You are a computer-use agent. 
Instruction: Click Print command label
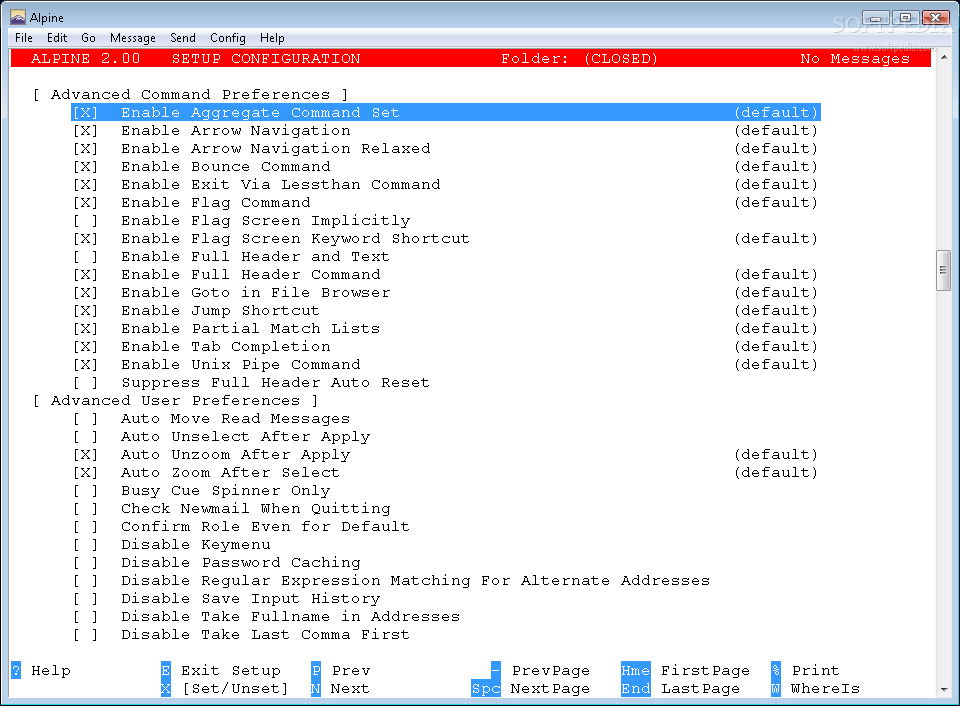click(816, 670)
